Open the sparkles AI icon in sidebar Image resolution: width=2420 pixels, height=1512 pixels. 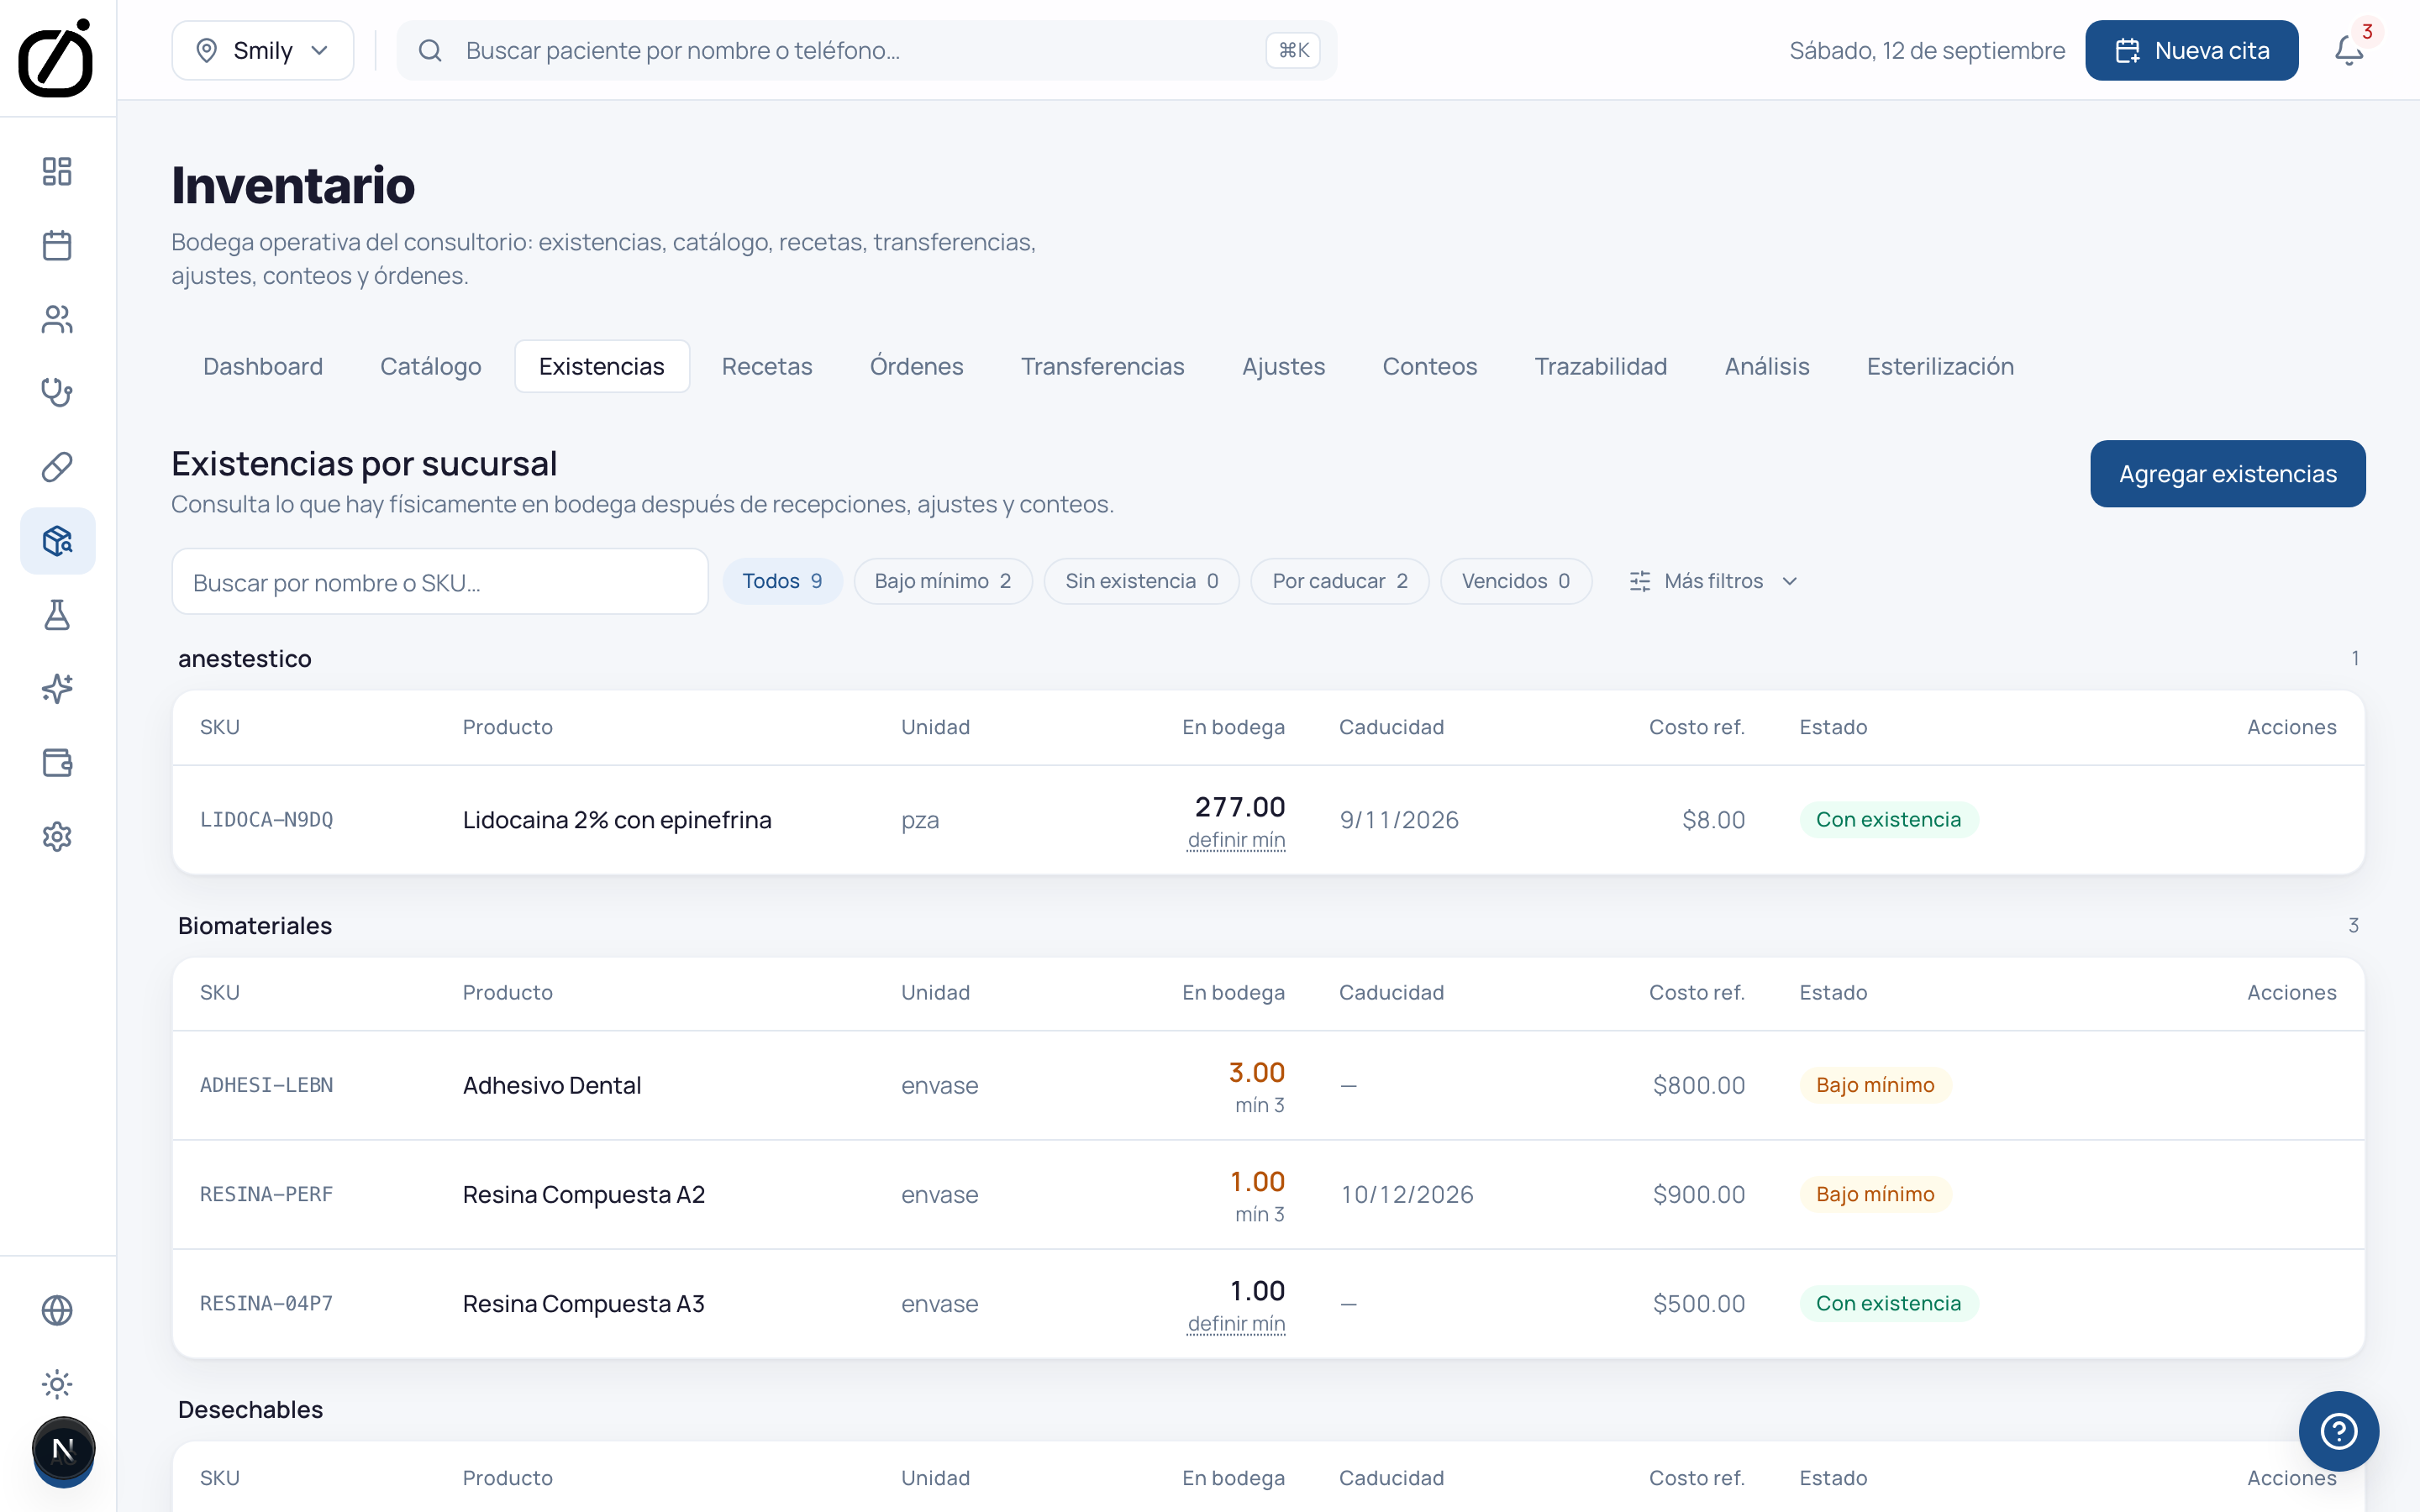coord(57,689)
